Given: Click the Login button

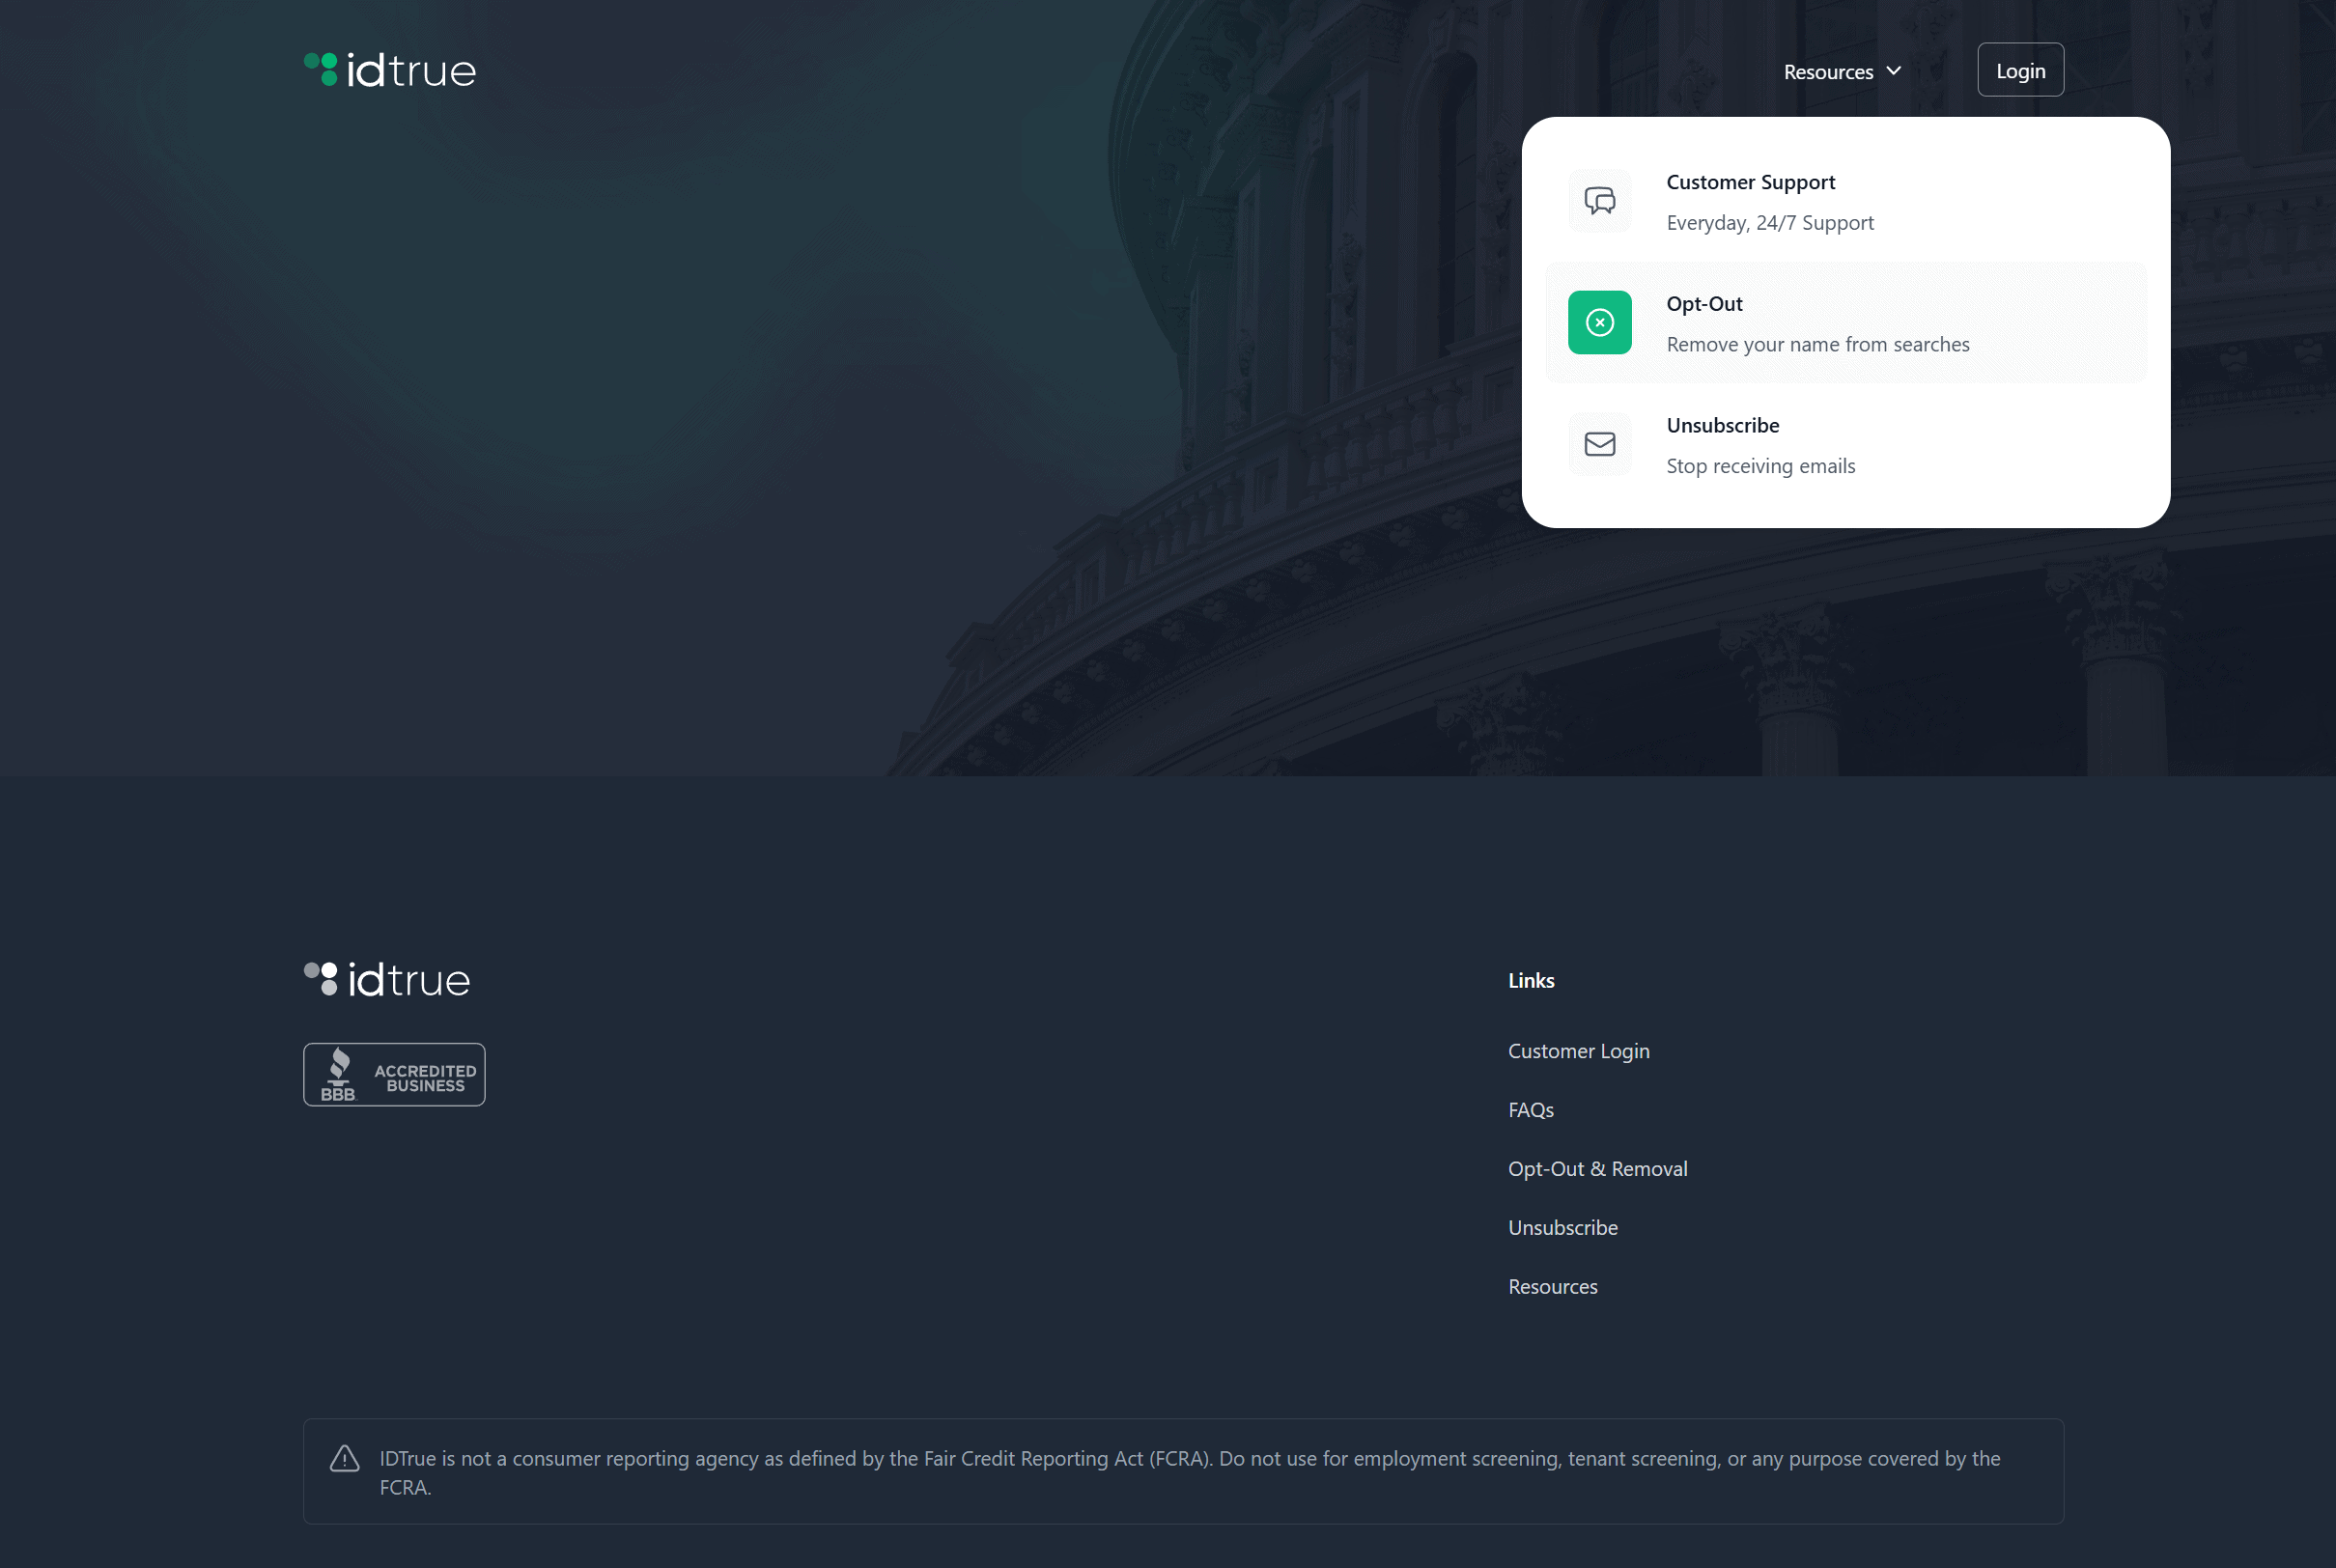Looking at the screenshot, I should click(x=2020, y=69).
